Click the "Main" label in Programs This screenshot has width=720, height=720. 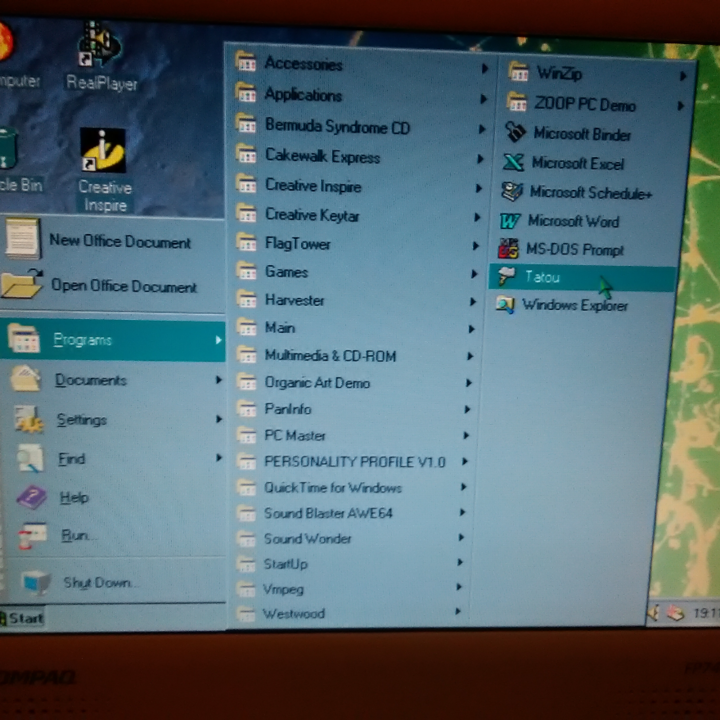coord(280,327)
